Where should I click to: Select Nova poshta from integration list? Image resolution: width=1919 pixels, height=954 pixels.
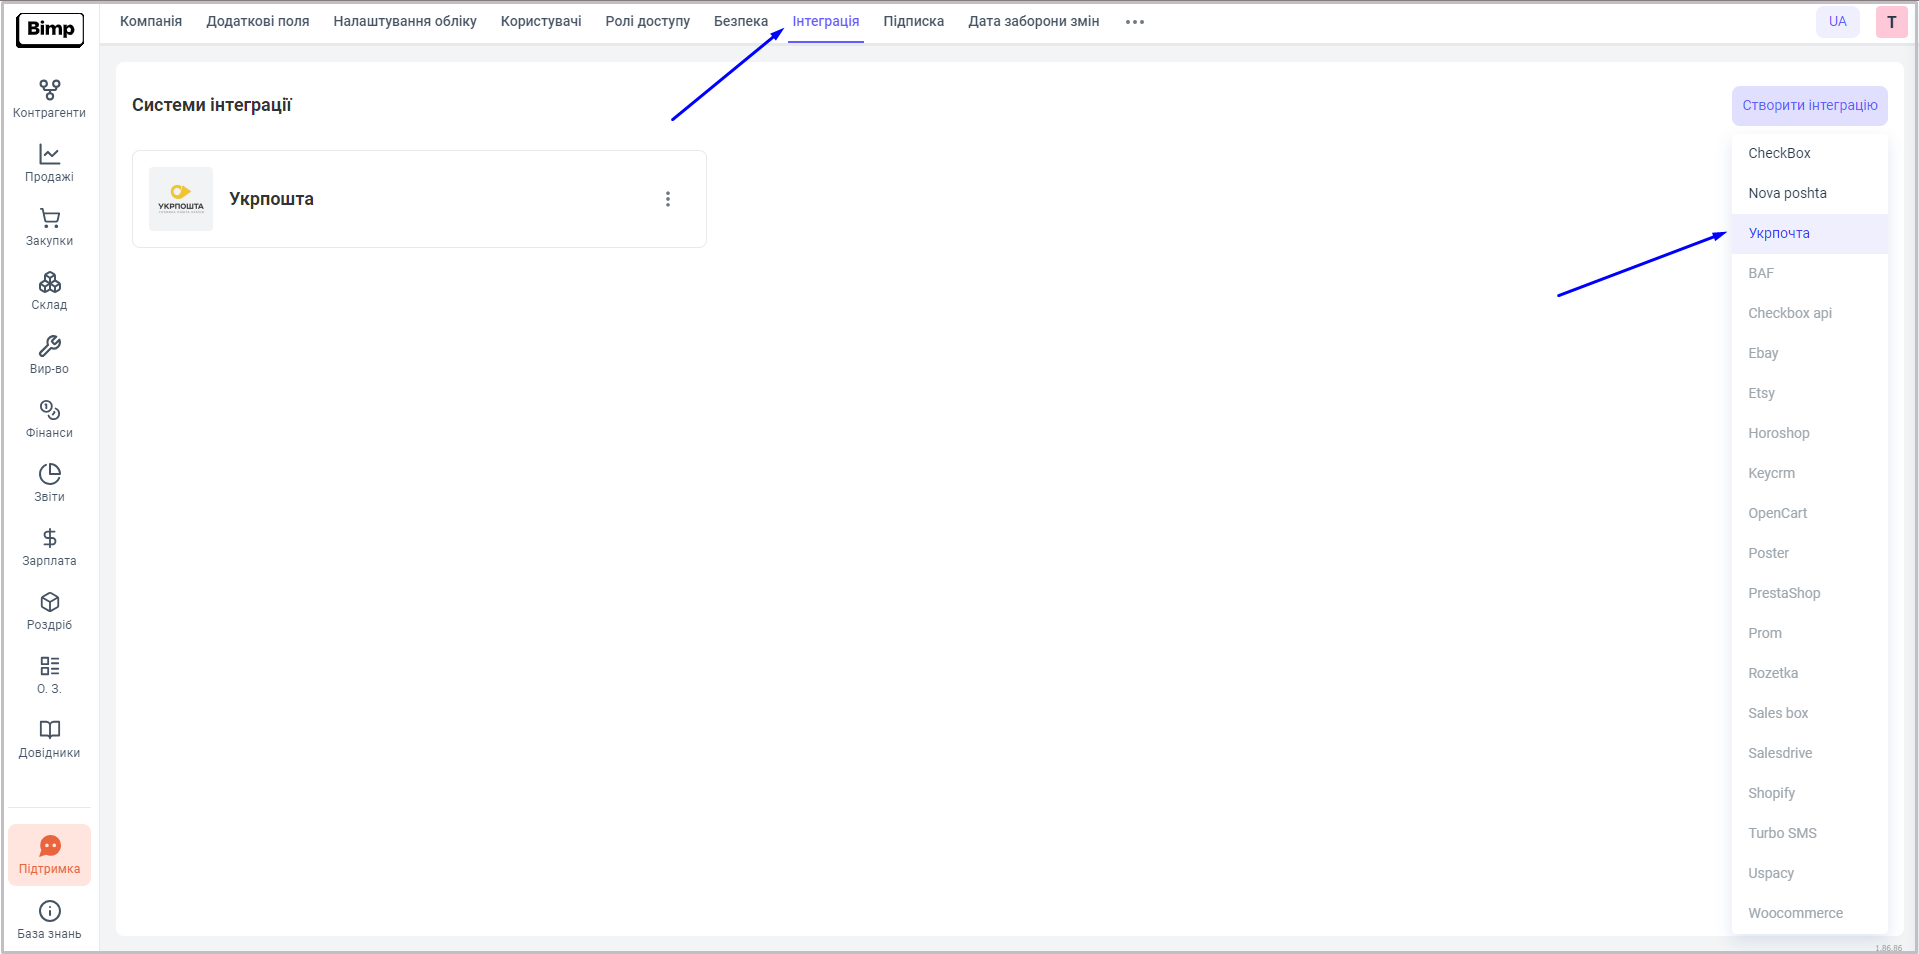[1787, 193]
